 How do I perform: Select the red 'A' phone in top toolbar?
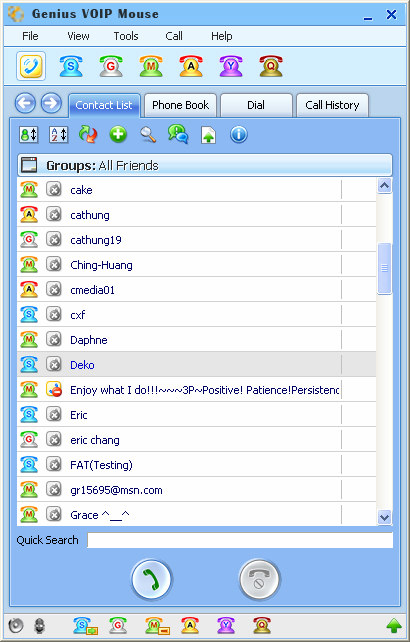click(x=191, y=66)
